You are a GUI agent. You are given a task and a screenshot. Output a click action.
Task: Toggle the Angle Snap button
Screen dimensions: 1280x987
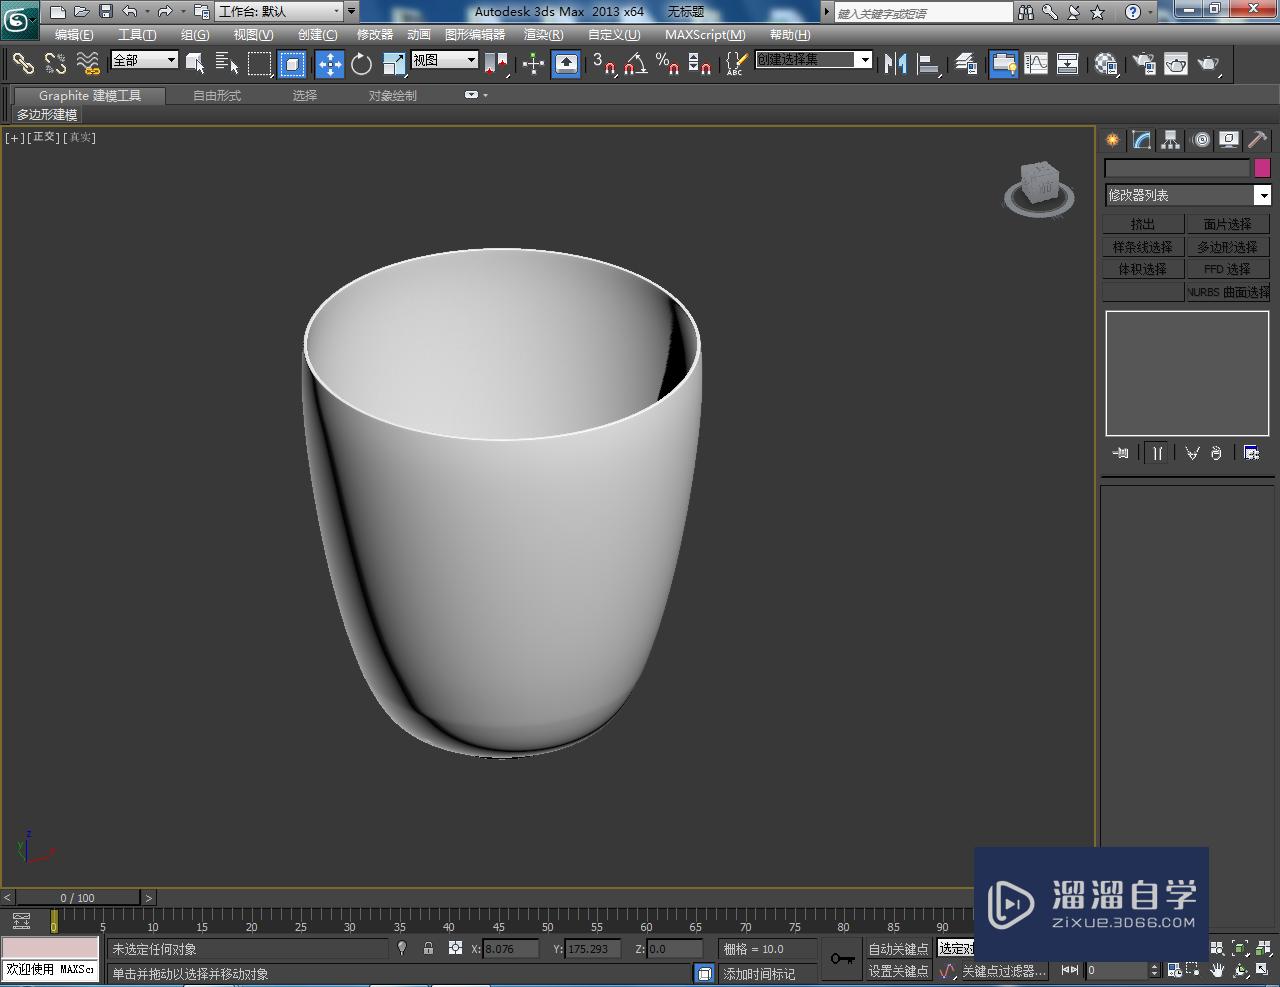coord(635,63)
